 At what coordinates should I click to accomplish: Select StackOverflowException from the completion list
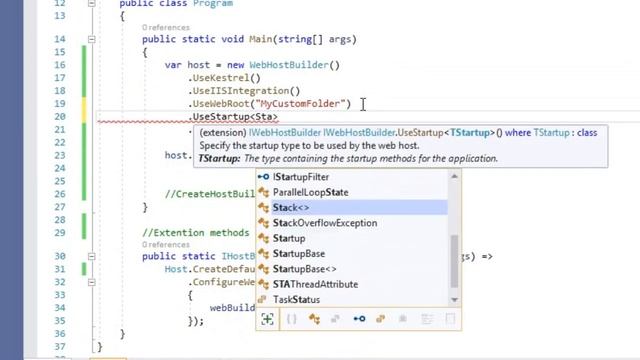[x=352, y=223]
